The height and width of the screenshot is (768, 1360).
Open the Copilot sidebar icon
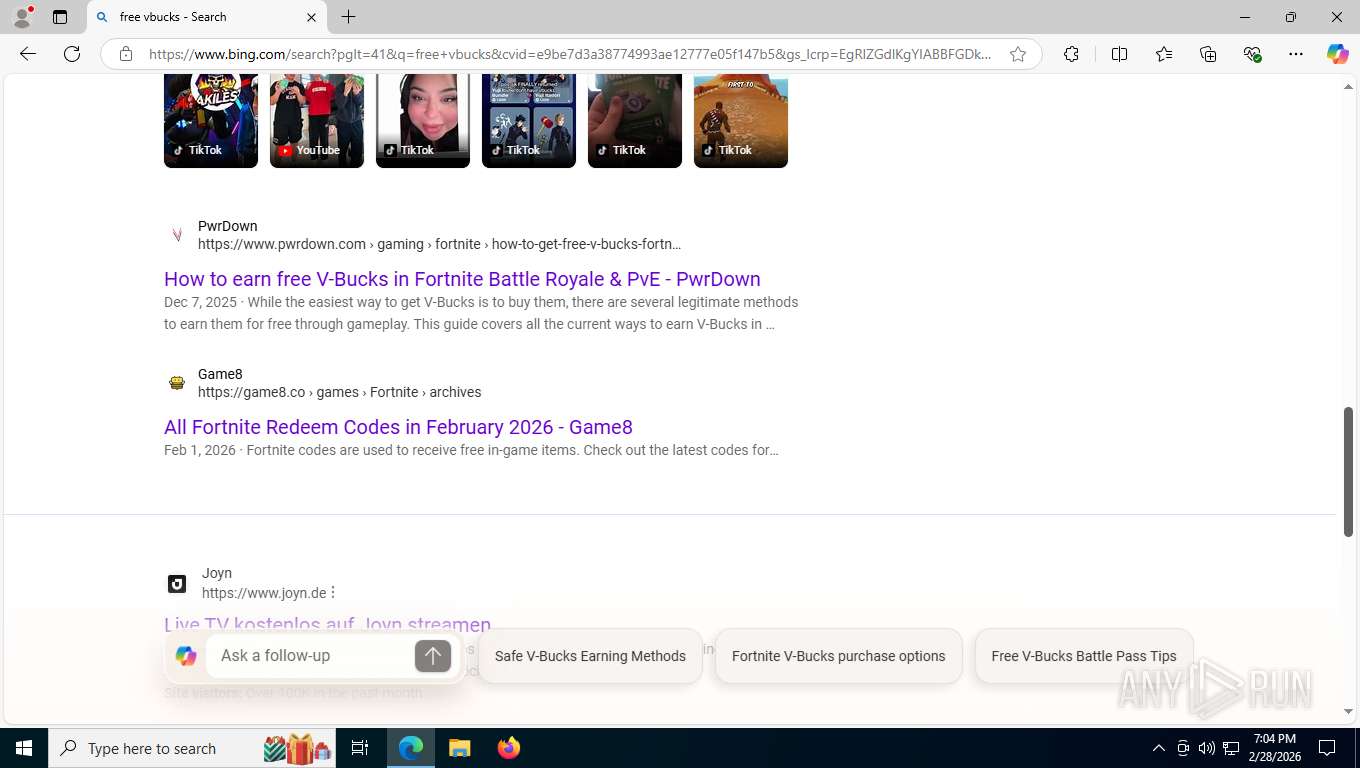coord(1337,54)
